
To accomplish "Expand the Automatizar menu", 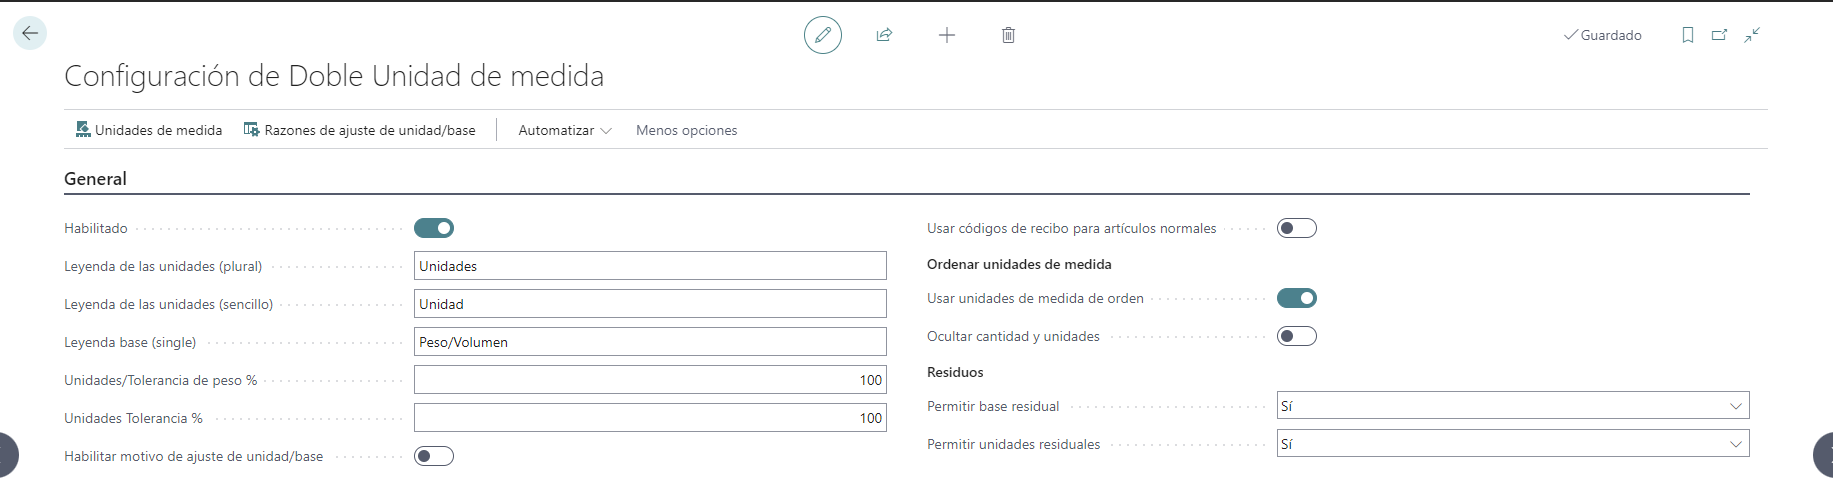I will click(564, 130).
